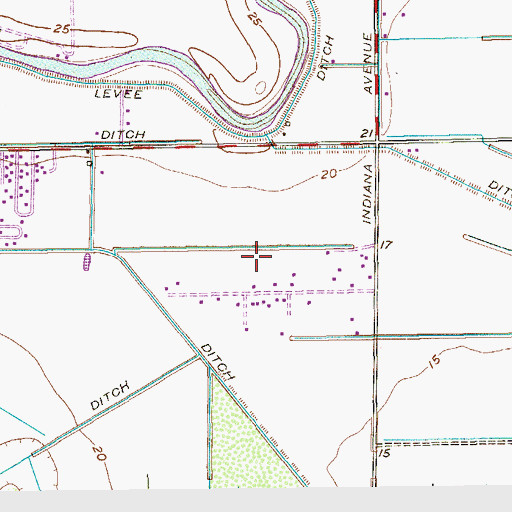
Task: Click the "INDIANA" road name label
Action: pos(367,194)
